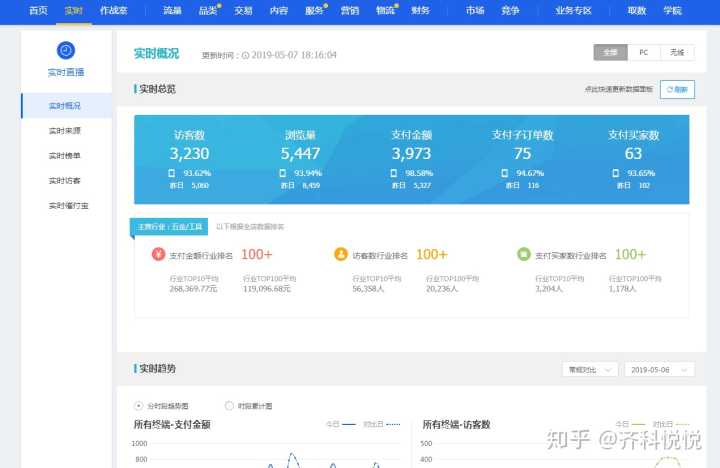Select 实时访客 in the left sidebar
Viewport: 720px width, 468px height.
coord(65,180)
